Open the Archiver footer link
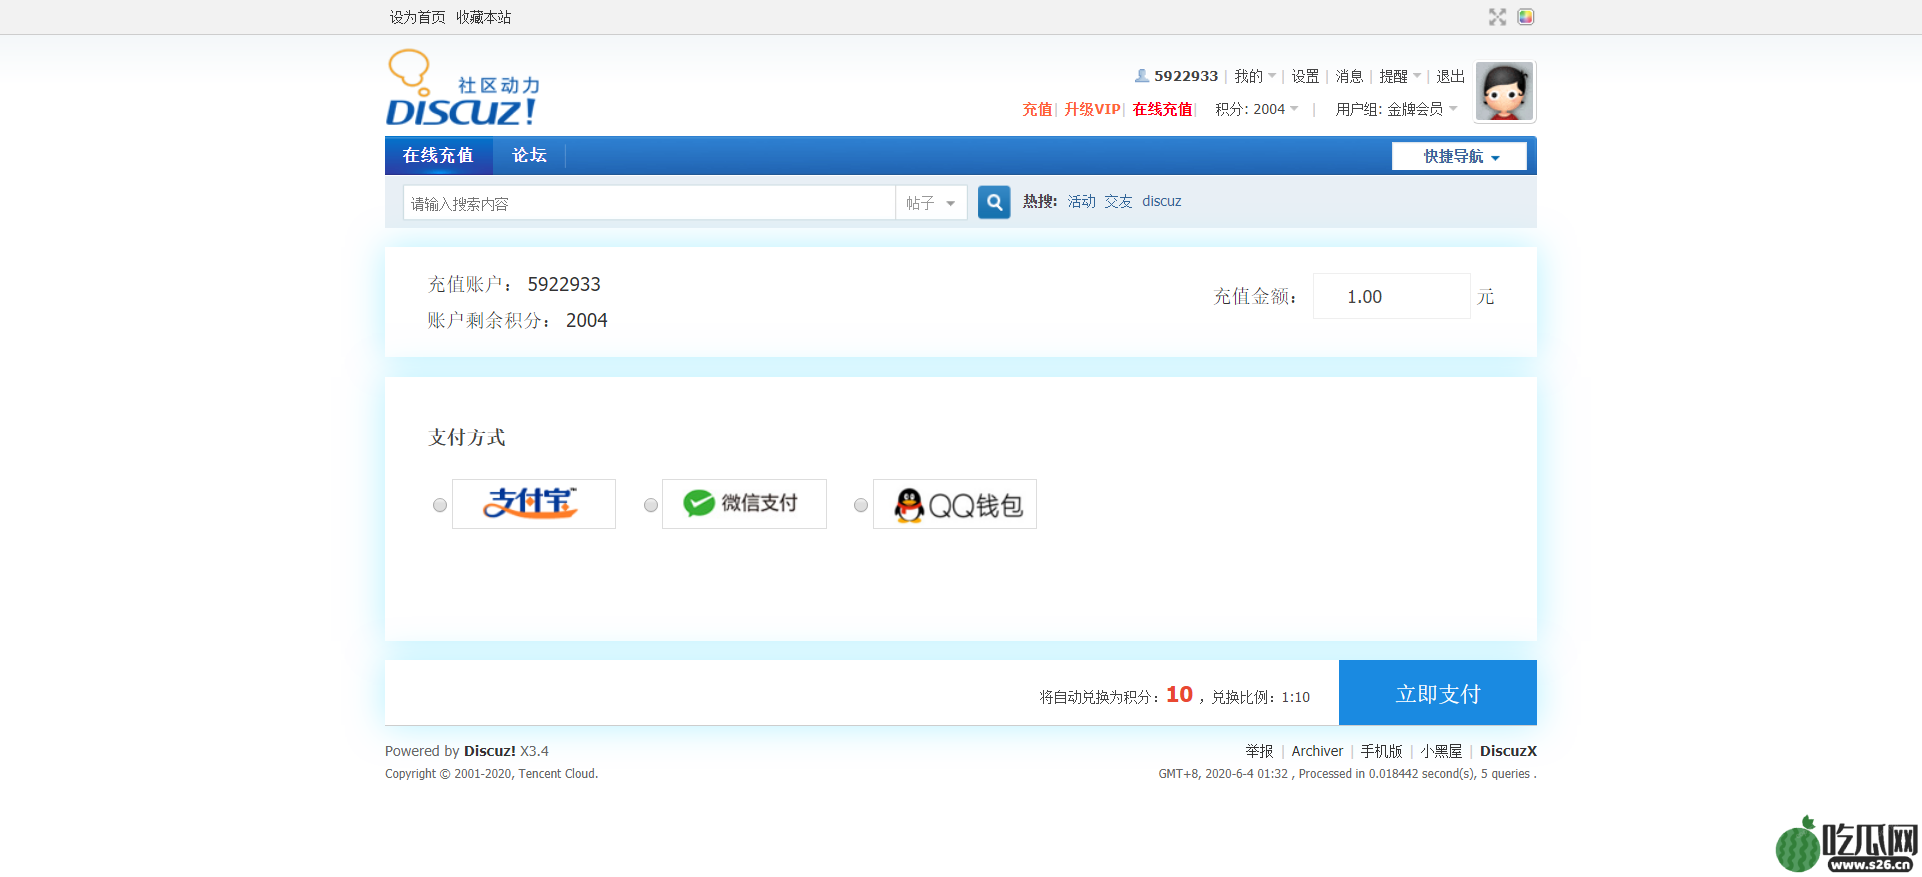This screenshot has width=1922, height=877. point(1317,751)
